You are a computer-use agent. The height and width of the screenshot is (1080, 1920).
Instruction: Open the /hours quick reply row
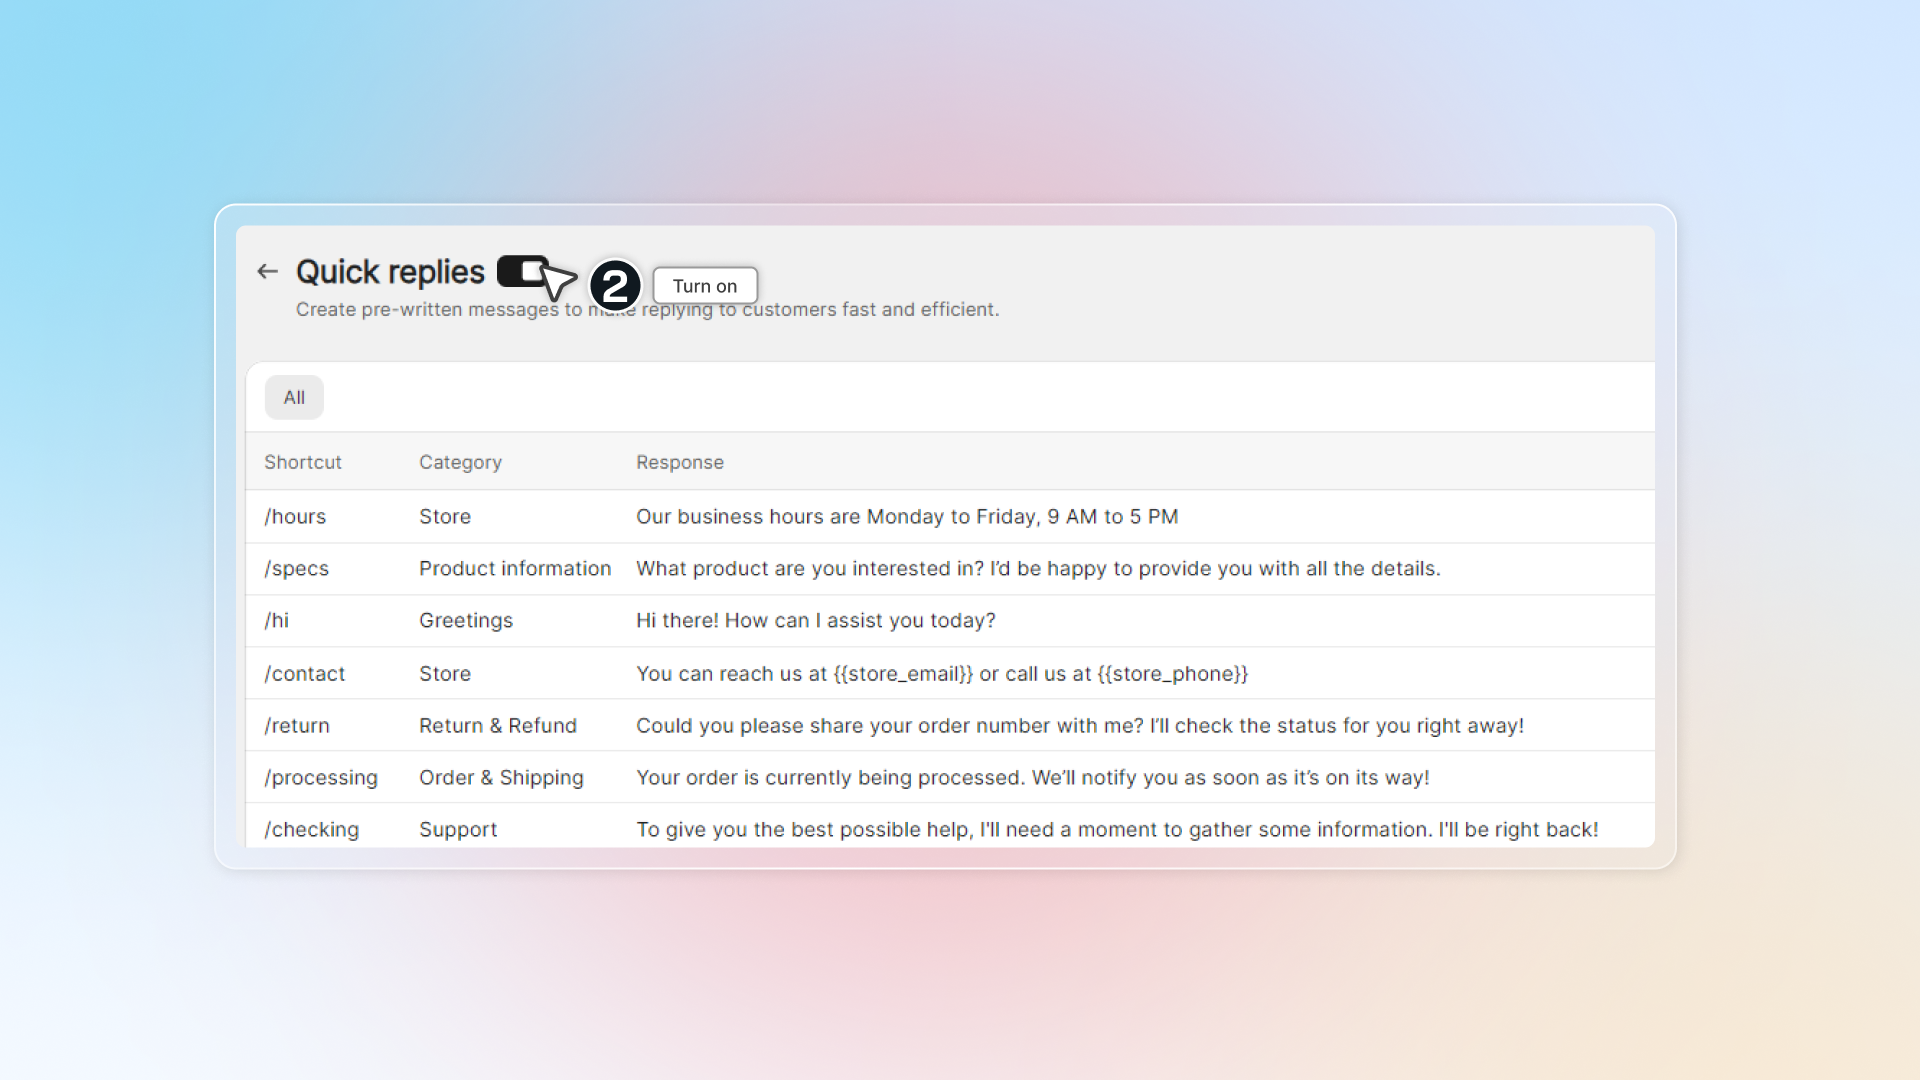pyautogui.click(x=295, y=516)
